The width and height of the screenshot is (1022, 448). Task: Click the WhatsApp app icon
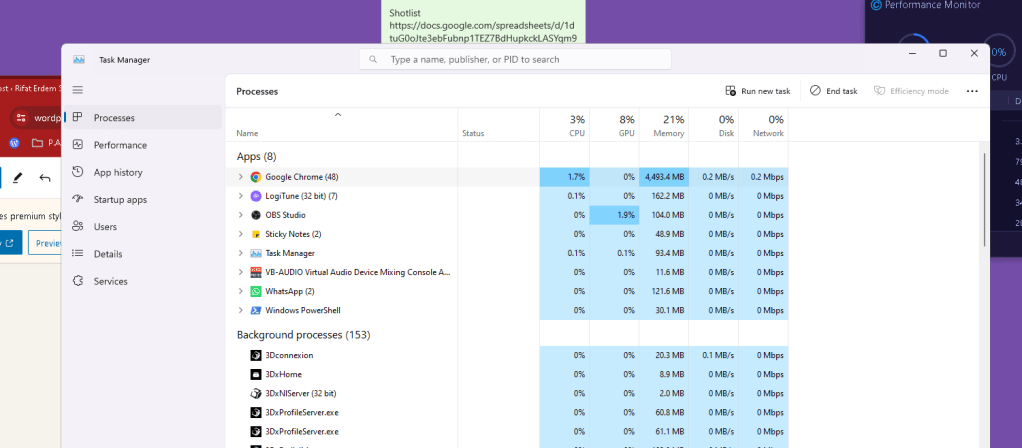point(256,291)
